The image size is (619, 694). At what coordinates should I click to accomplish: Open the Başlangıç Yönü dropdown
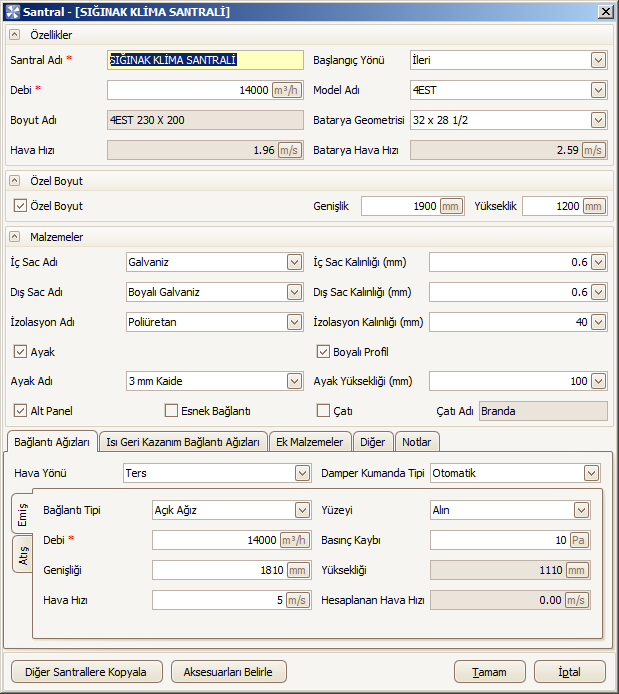(x=598, y=60)
